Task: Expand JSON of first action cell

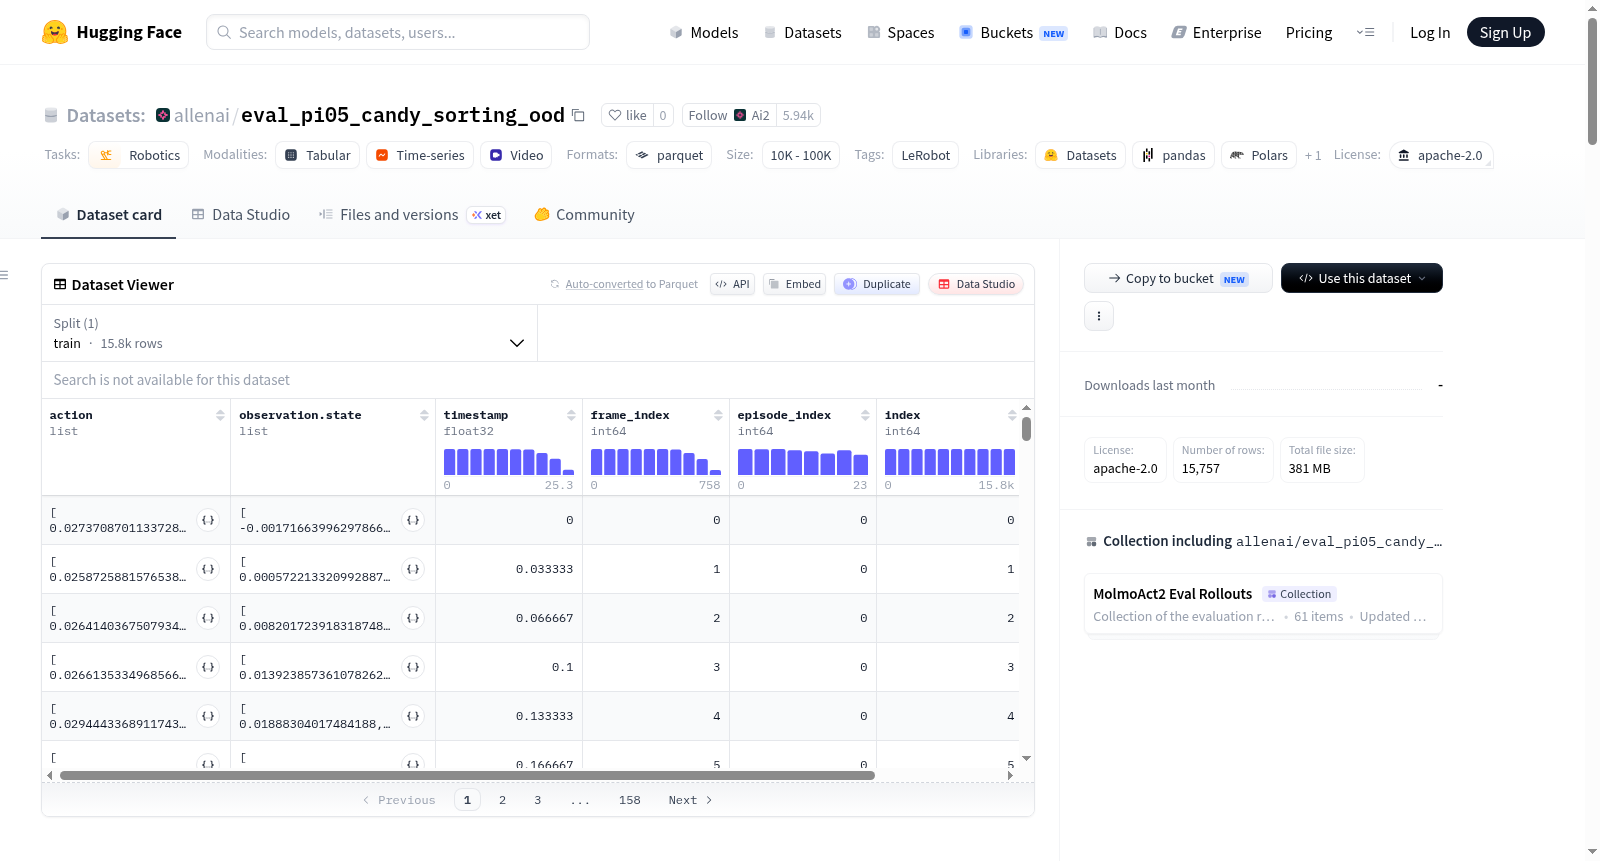Action: point(208,520)
